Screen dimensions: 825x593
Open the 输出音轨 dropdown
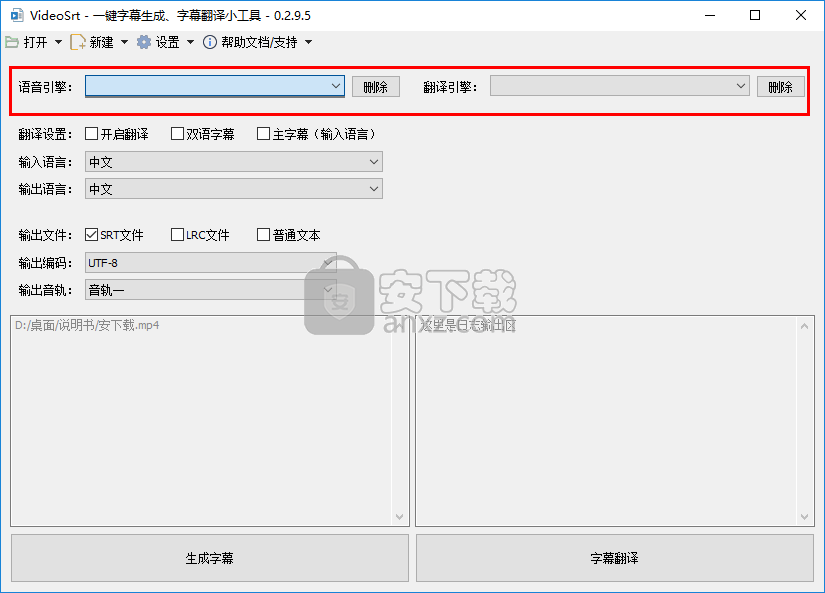click(210, 290)
